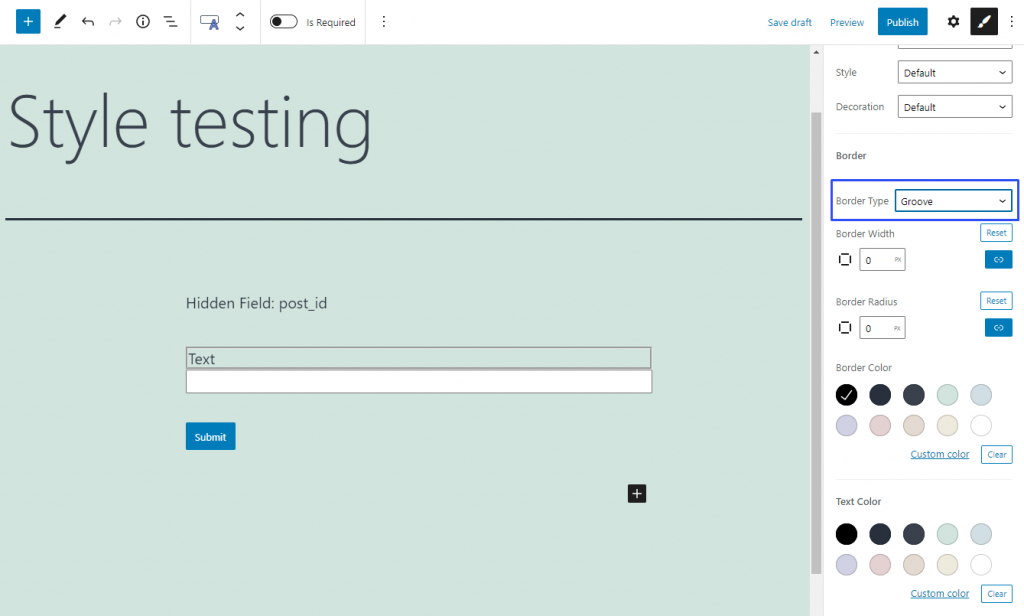Image resolution: width=1024 pixels, height=616 pixels.
Task: Click the Border Radius corners icon
Action: click(844, 327)
